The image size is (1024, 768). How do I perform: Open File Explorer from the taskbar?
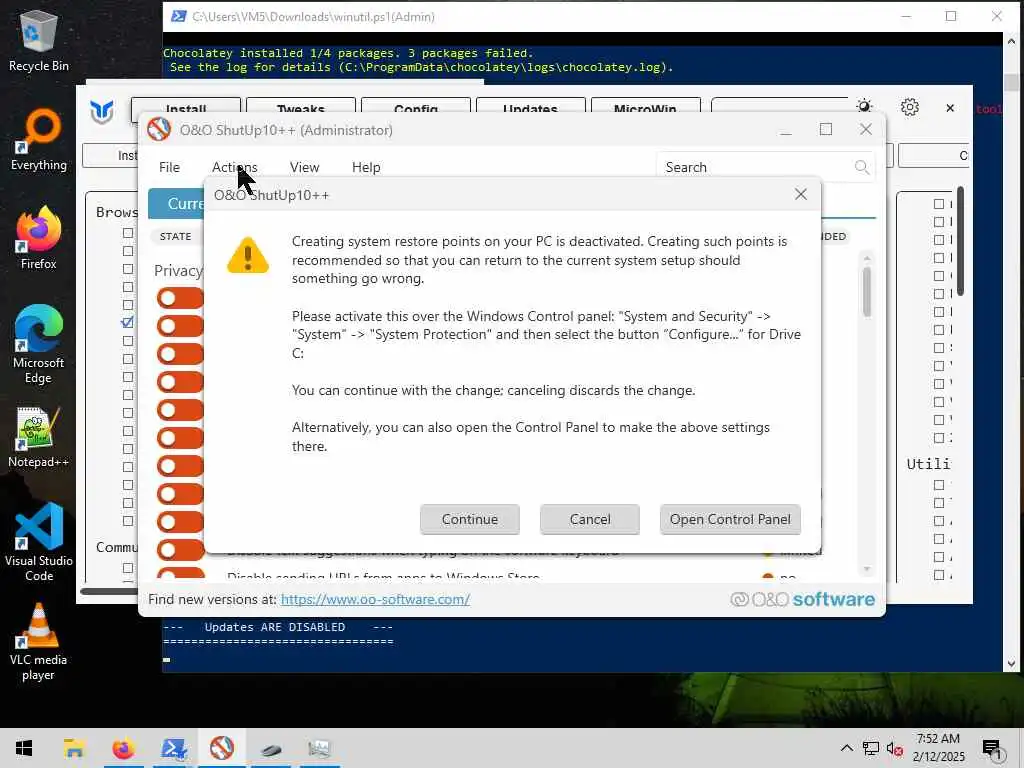(74, 748)
